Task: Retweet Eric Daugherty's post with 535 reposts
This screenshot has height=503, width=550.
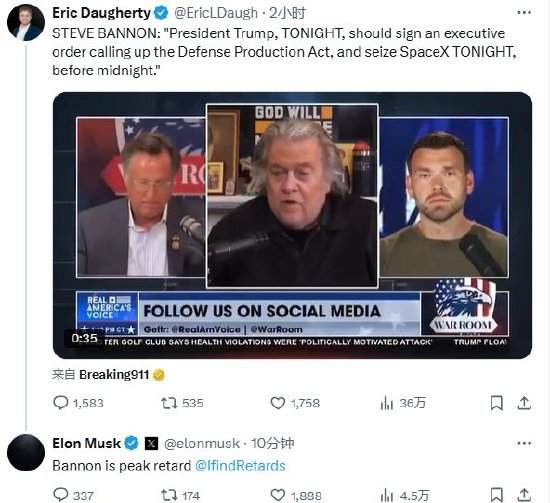Action: 169,403
